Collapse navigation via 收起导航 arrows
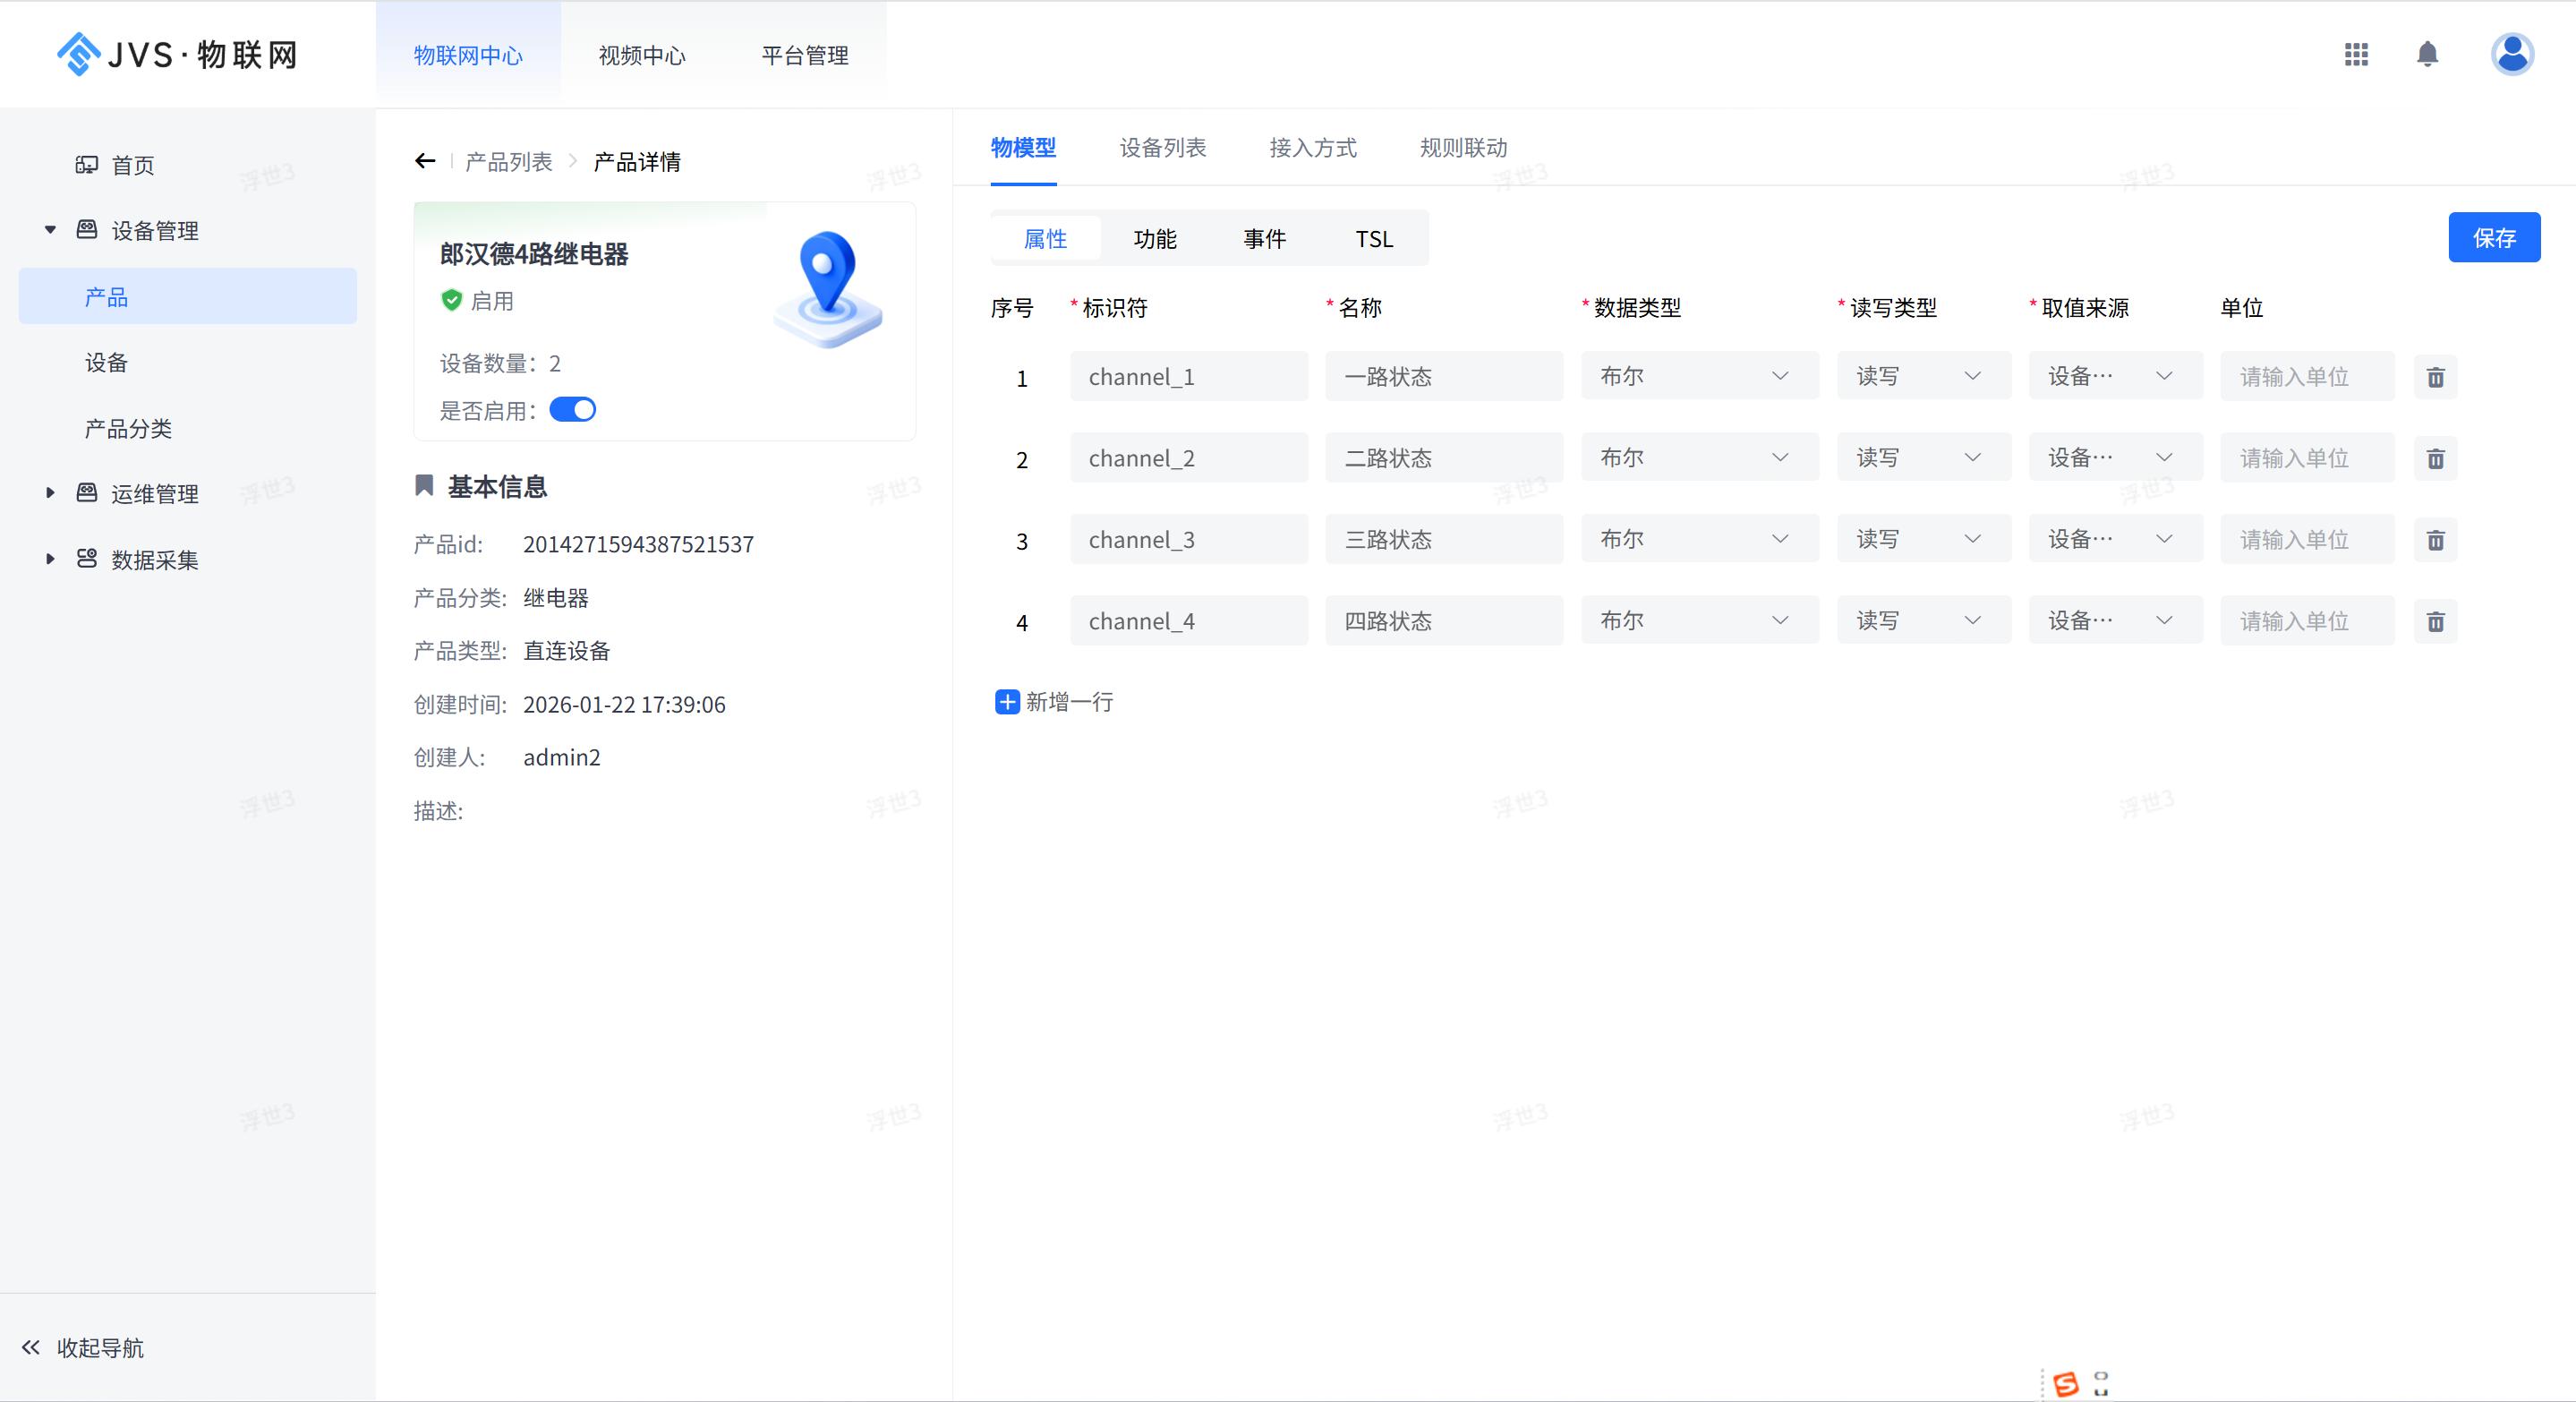Screen dimensions: 2576x1402 tap(31, 1347)
